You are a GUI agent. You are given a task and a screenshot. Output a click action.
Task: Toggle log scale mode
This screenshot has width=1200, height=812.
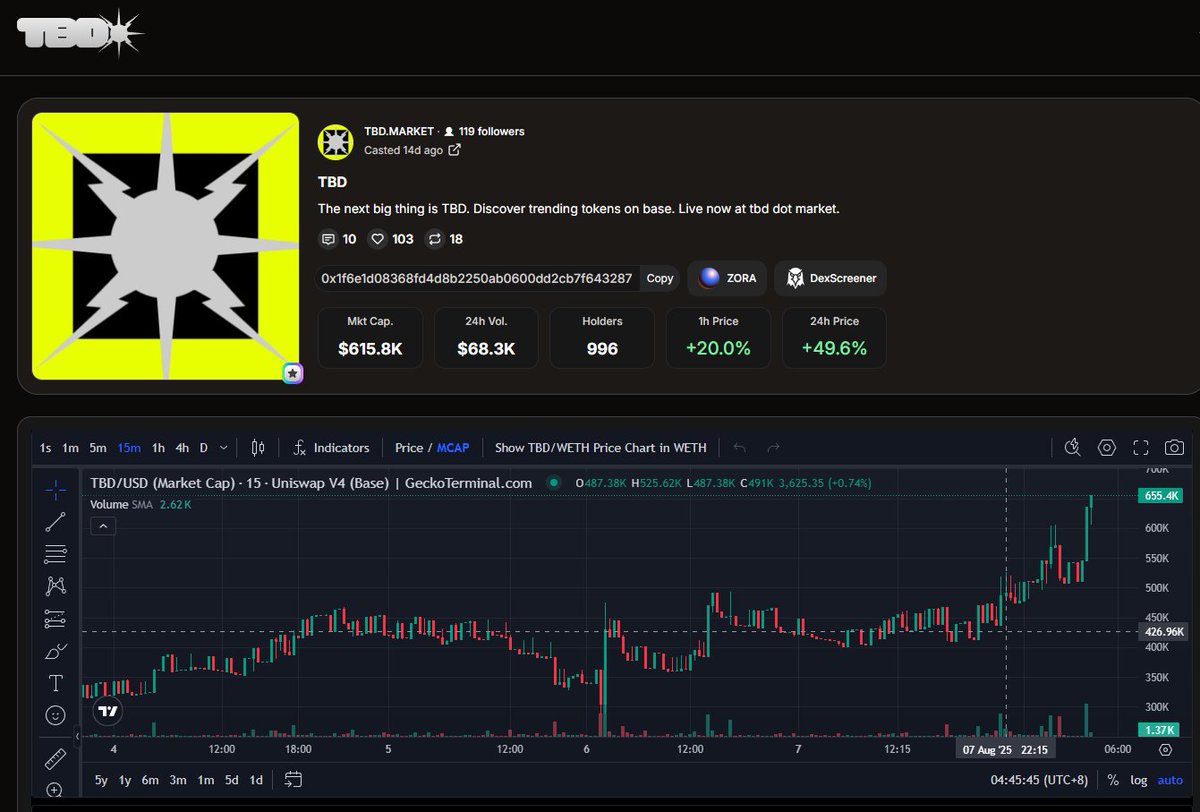tap(1139, 779)
